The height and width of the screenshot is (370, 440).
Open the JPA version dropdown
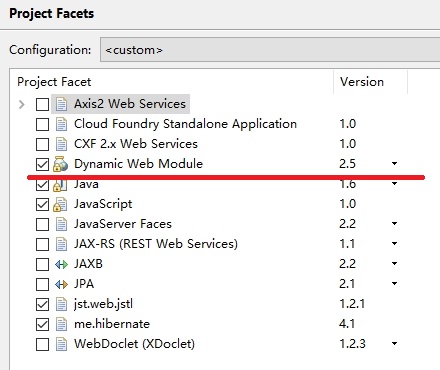(394, 283)
